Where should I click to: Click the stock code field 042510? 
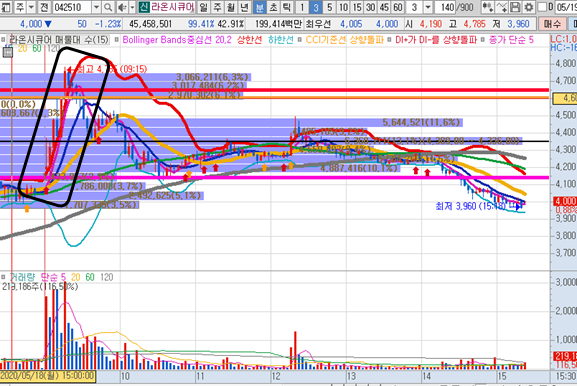point(72,7)
